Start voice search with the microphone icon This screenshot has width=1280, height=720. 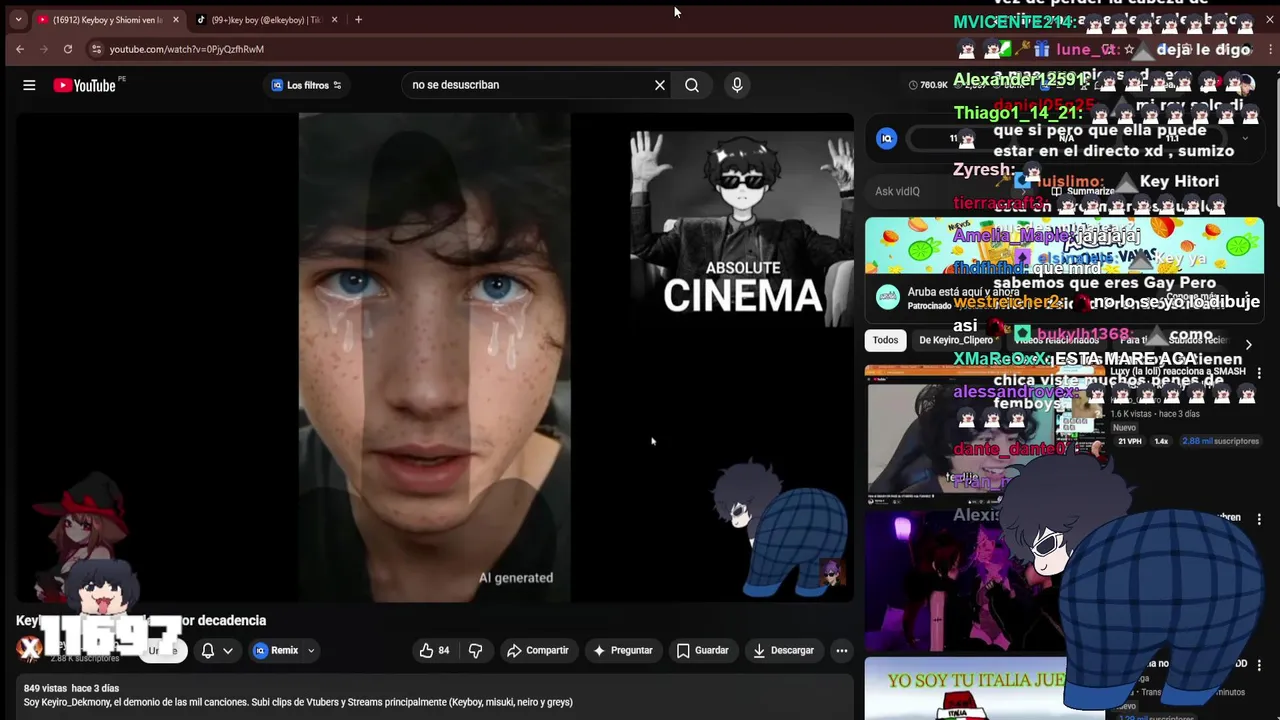click(x=737, y=85)
